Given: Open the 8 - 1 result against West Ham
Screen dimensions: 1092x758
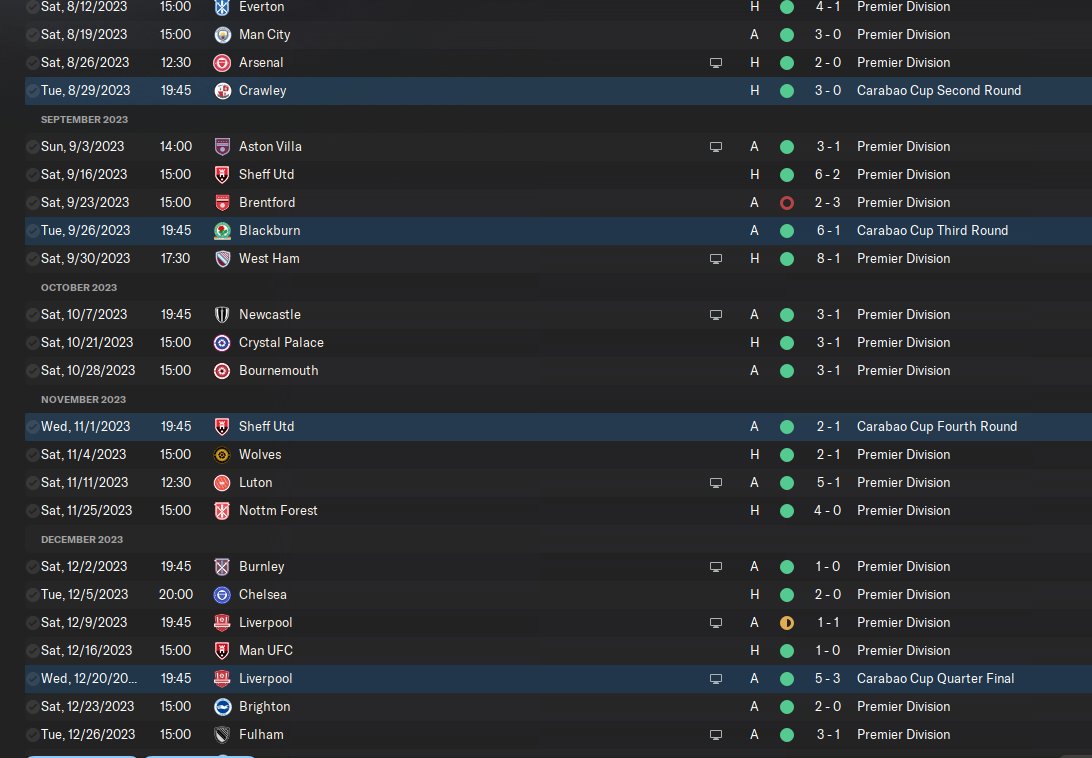Looking at the screenshot, I should click(827, 259).
